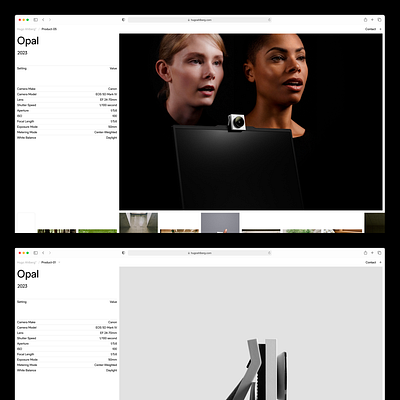Image resolution: width=400 pixels, height=400 pixels.
Task: Go forward using the bottom window's forward arrow
Action: pos(50,253)
